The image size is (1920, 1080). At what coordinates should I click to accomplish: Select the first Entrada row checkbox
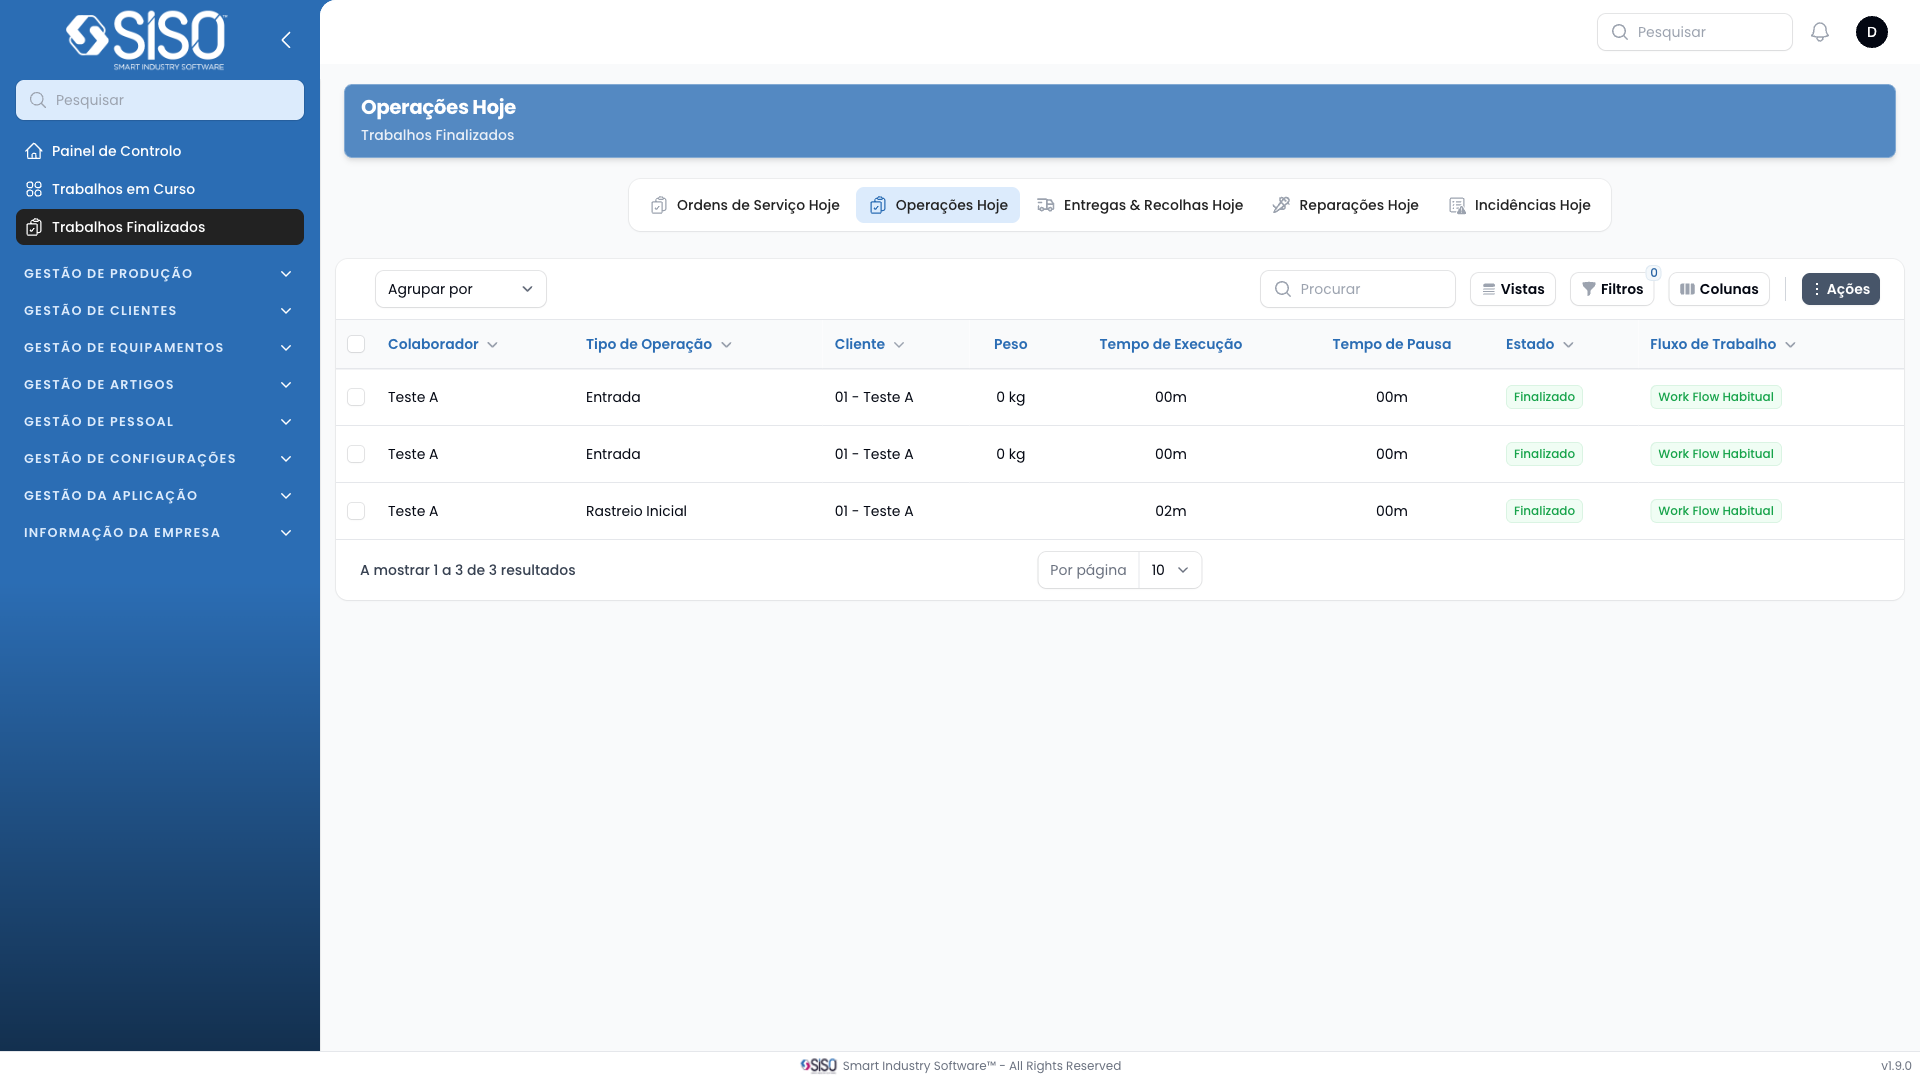(356, 397)
